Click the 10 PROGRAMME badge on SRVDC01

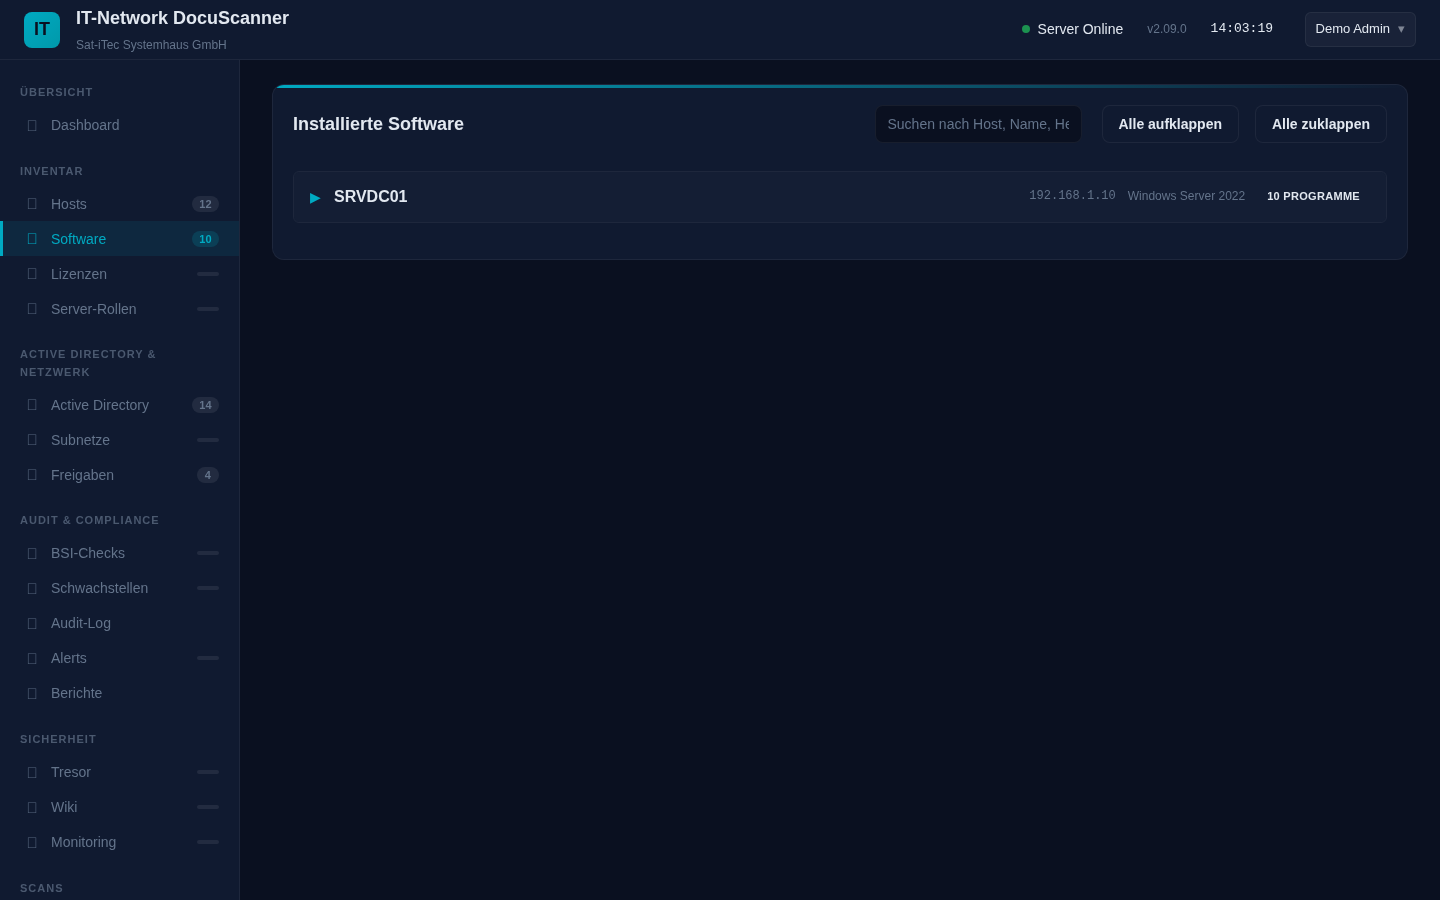tap(1313, 196)
